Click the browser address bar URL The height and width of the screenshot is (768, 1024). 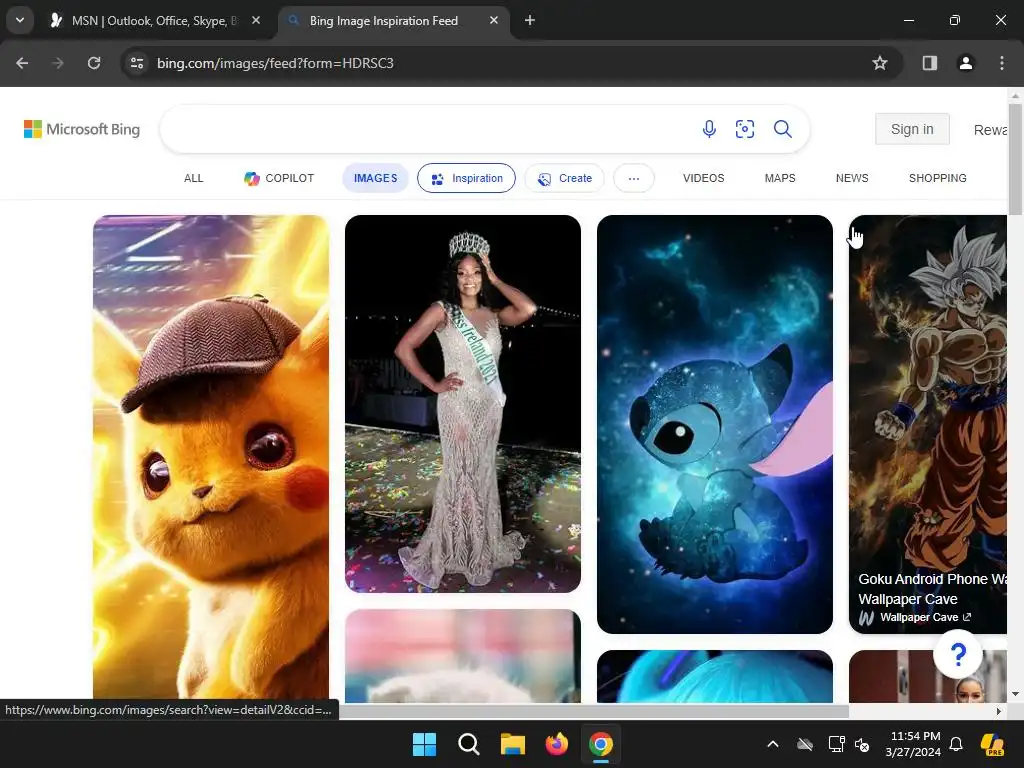coord(275,63)
